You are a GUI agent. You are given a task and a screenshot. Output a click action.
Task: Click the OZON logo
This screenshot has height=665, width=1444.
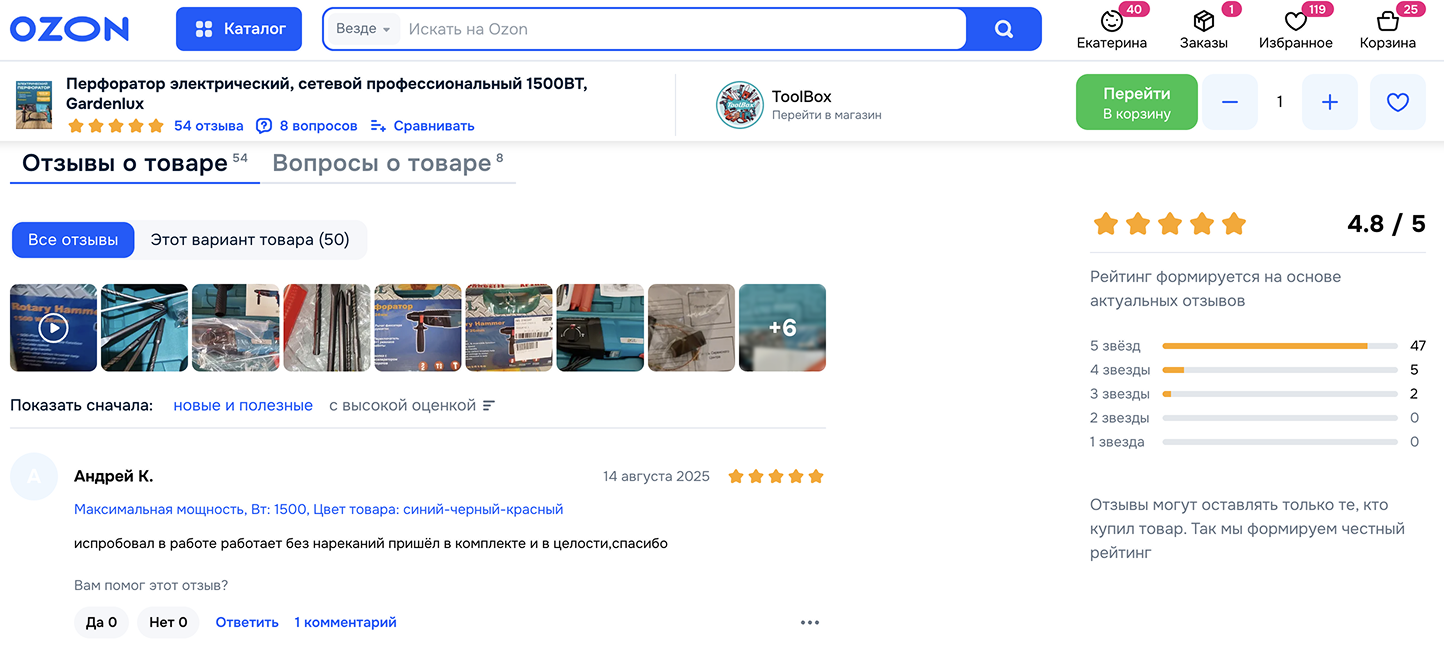pos(70,29)
